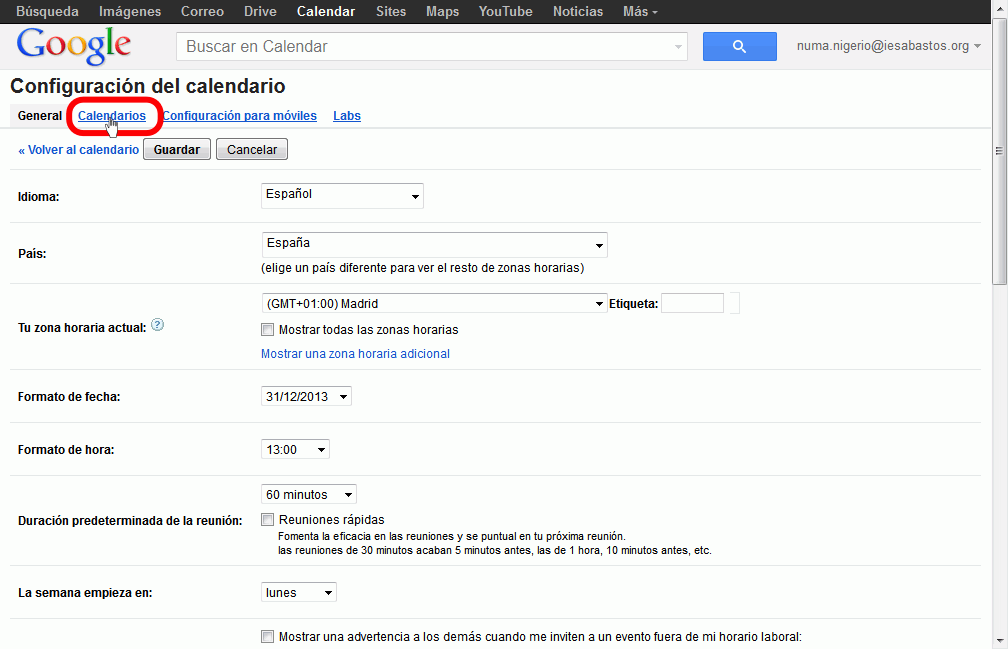This screenshot has width=1008, height=649.
Task: Click the Guardar button
Action: (x=177, y=149)
